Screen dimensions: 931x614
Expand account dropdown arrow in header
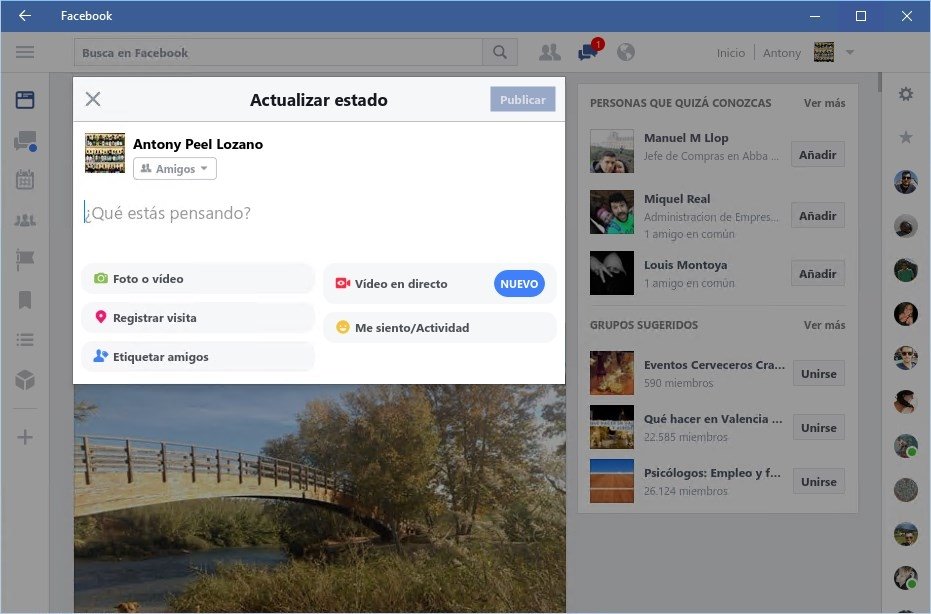[x=850, y=52]
